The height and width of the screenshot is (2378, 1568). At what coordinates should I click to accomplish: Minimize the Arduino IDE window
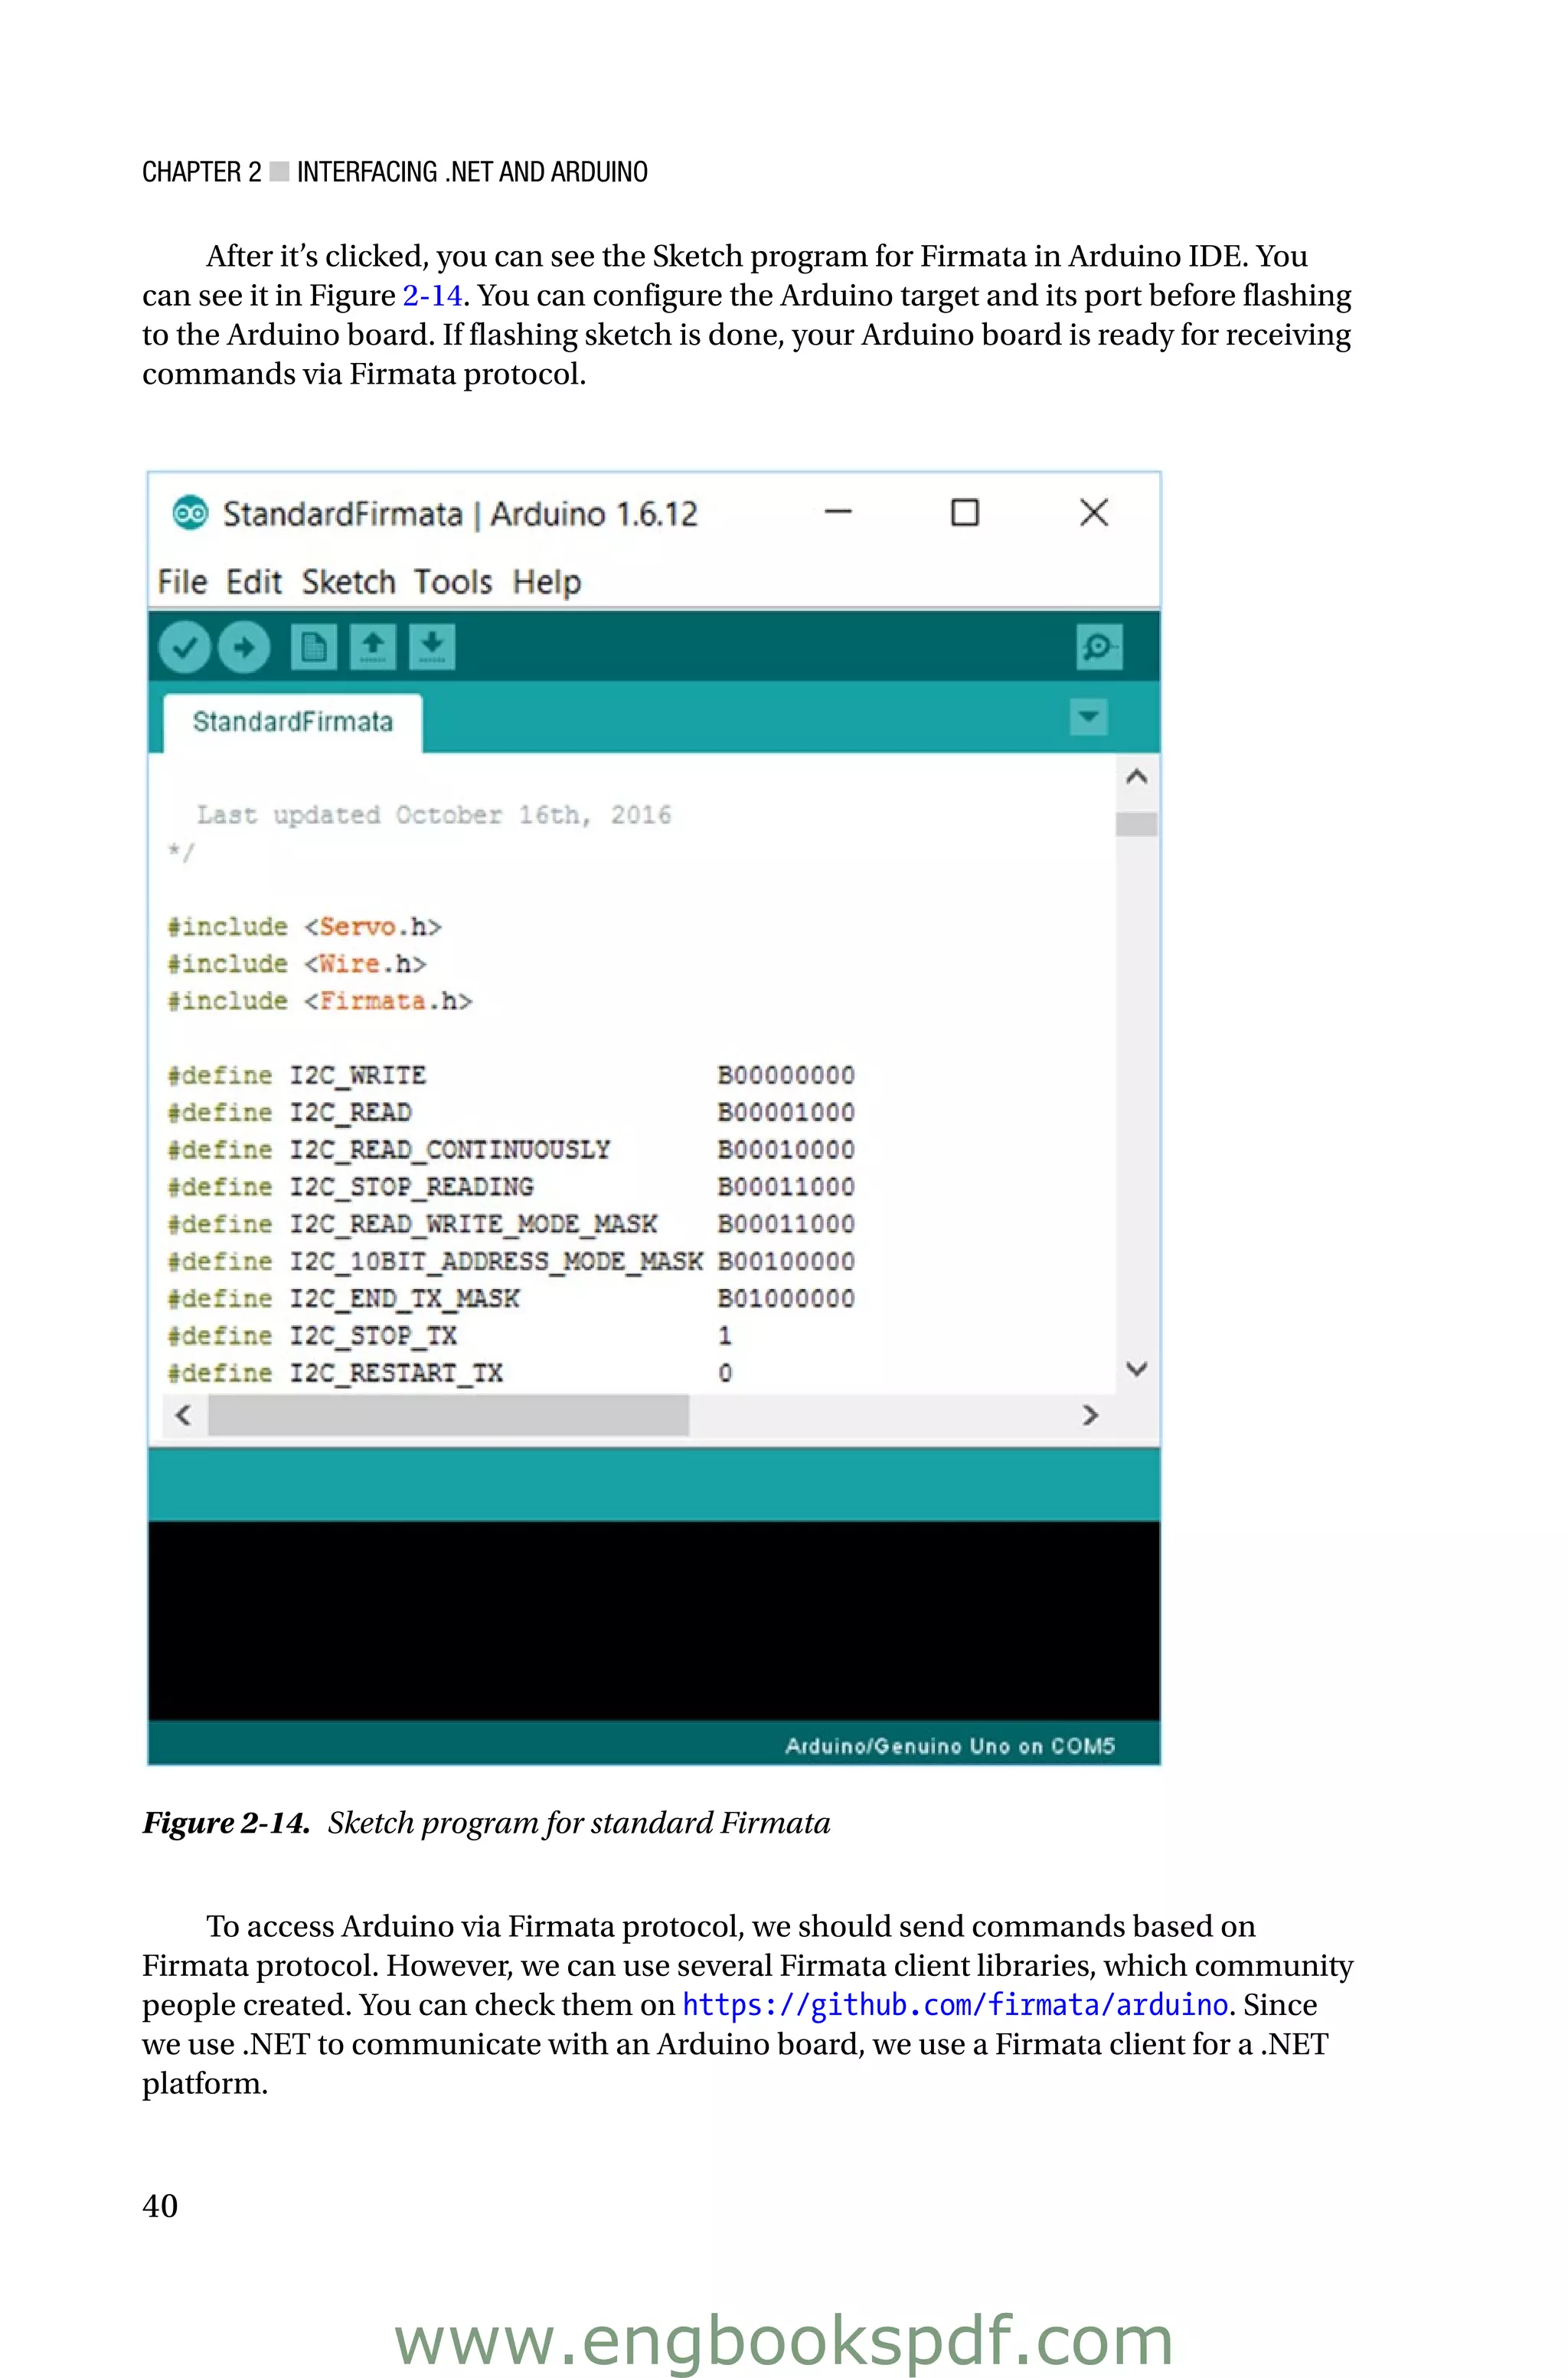pyautogui.click(x=838, y=512)
